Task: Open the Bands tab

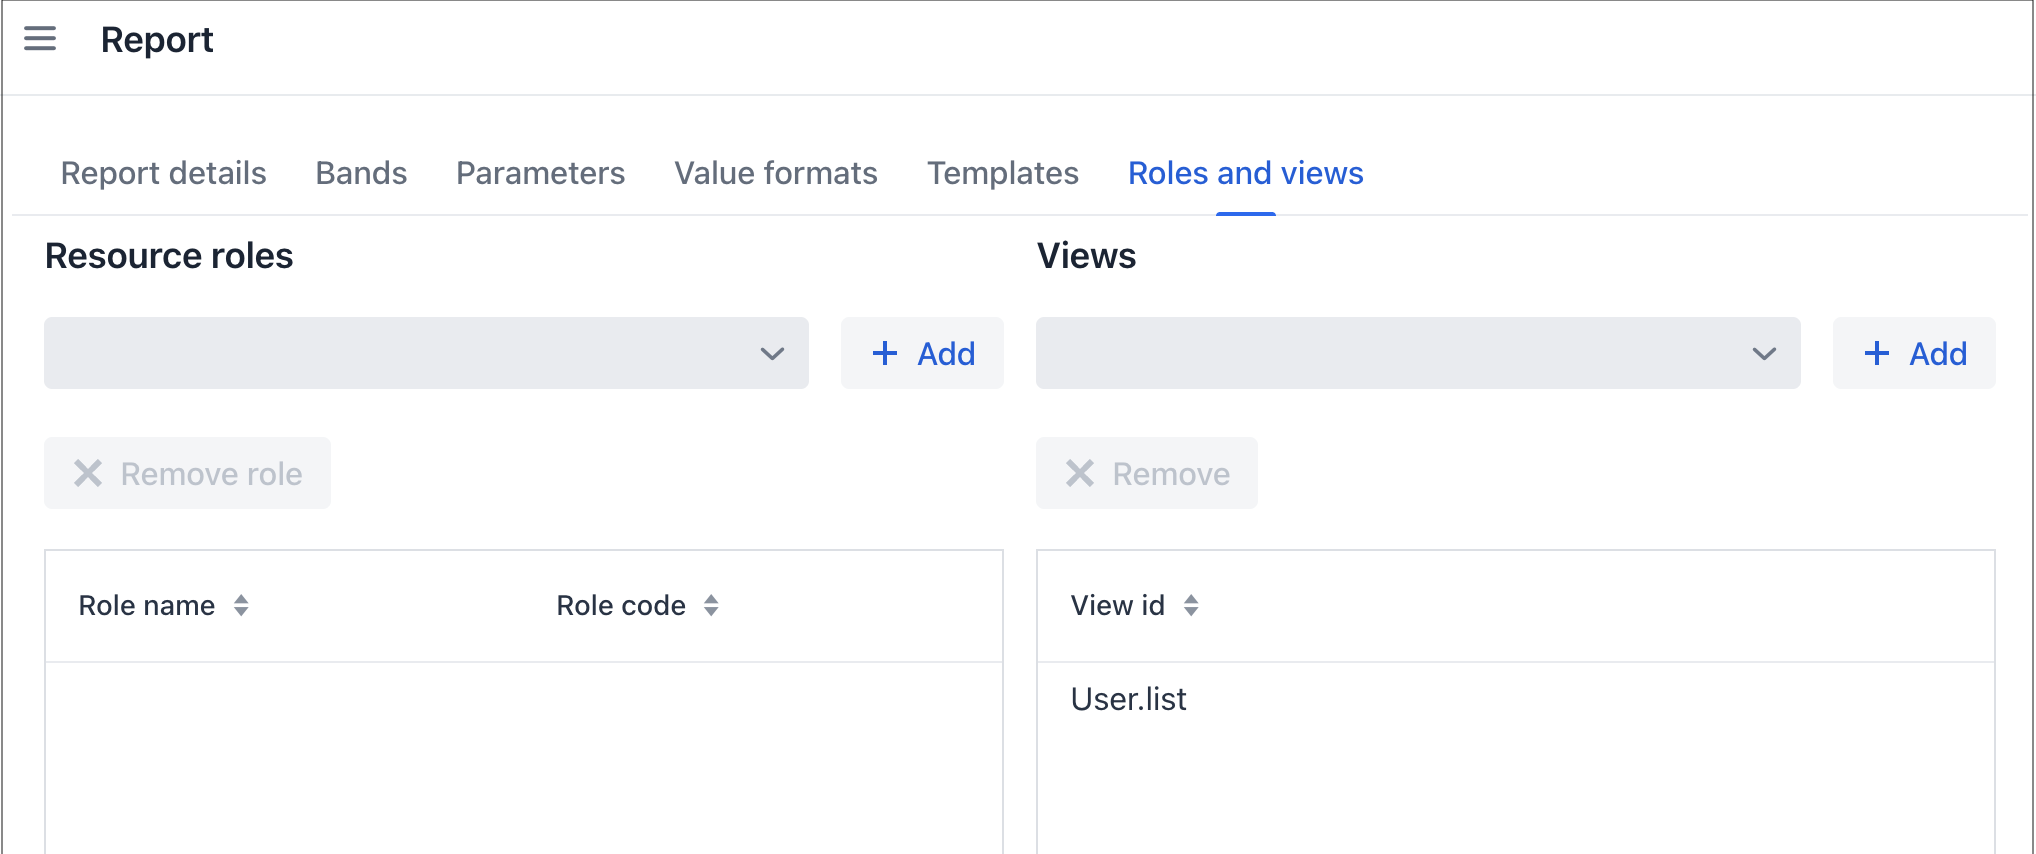Action: [361, 173]
